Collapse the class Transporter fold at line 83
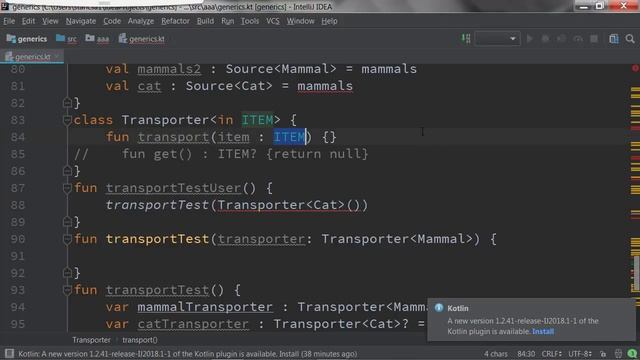Screen dimensions: 640x360 (x=67, y=120)
